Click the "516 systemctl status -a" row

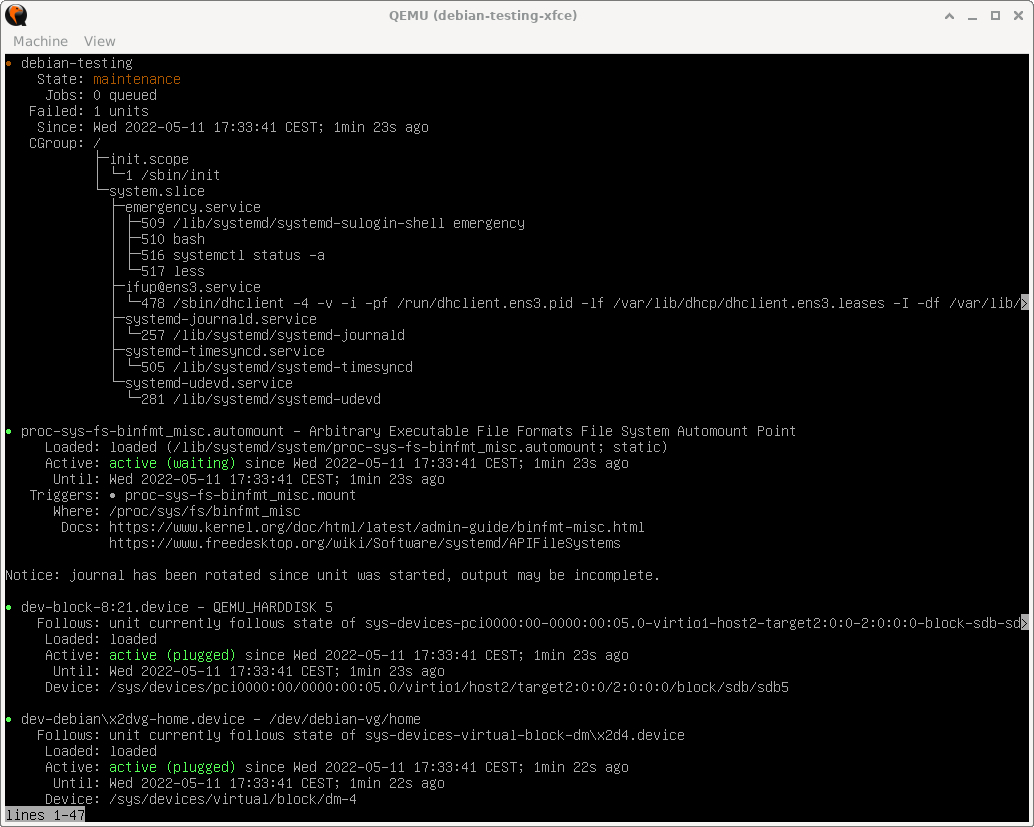pyautogui.click(x=233, y=255)
